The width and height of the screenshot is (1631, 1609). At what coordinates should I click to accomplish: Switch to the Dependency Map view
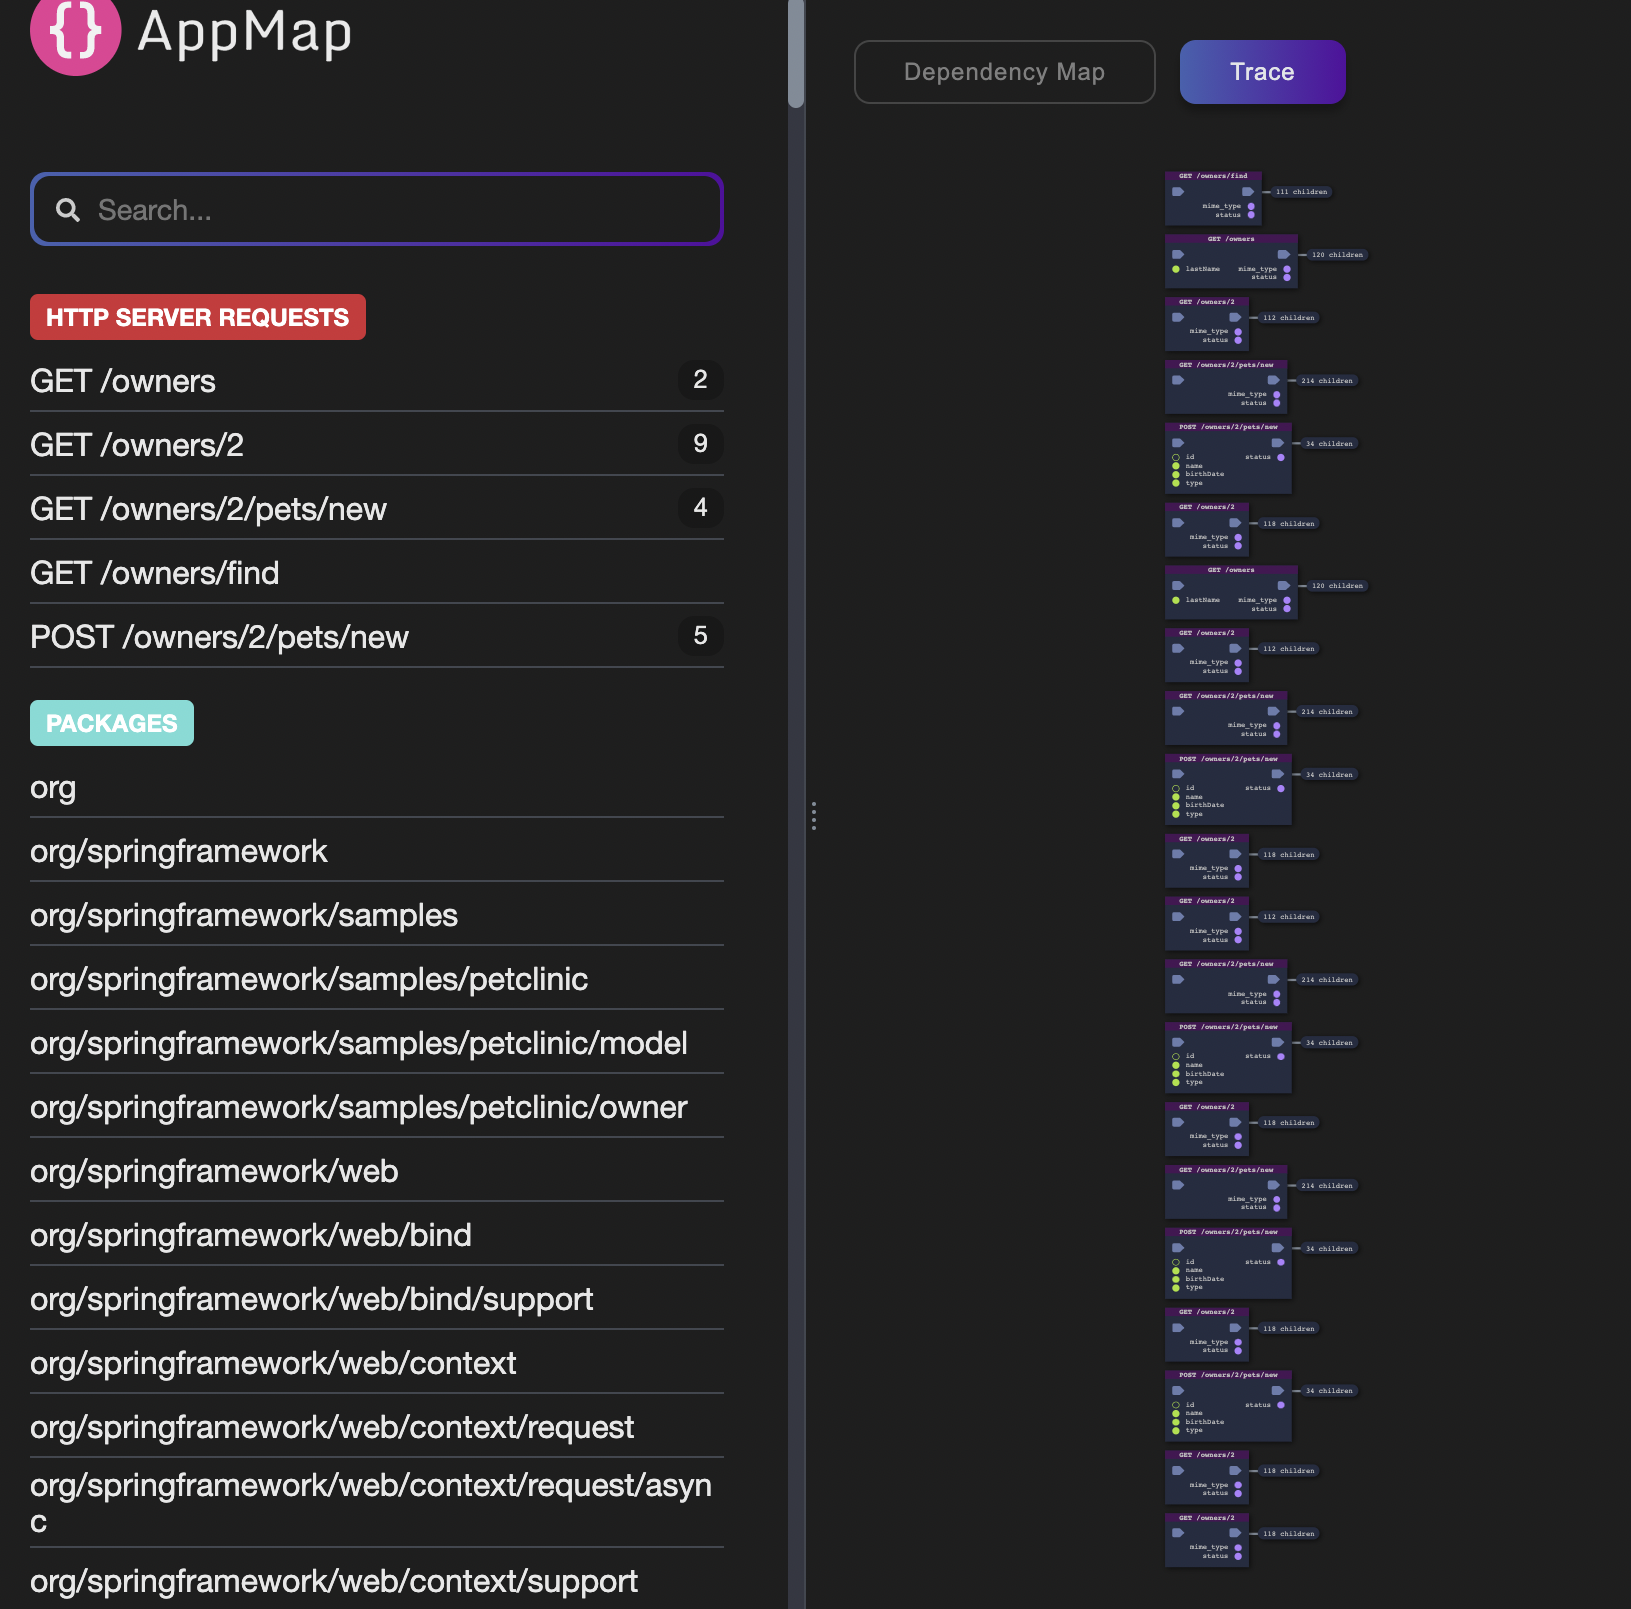point(1004,71)
